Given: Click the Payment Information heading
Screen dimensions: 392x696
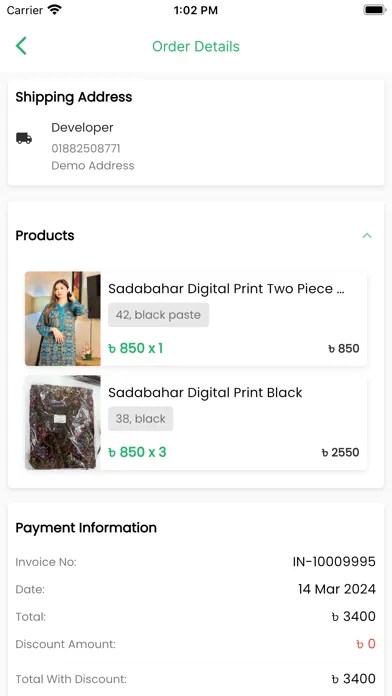Looking at the screenshot, I should pyautogui.click(x=86, y=528).
